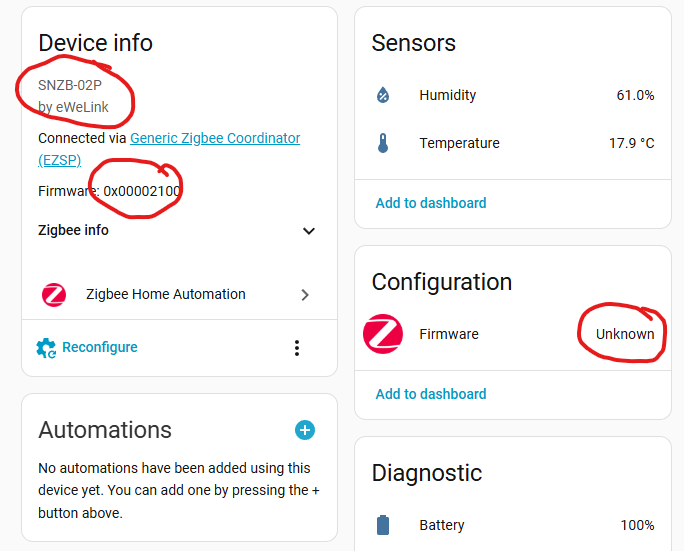Viewport: 684px width, 551px height.
Task: Expand the Zigbee info section
Action: [x=309, y=231]
